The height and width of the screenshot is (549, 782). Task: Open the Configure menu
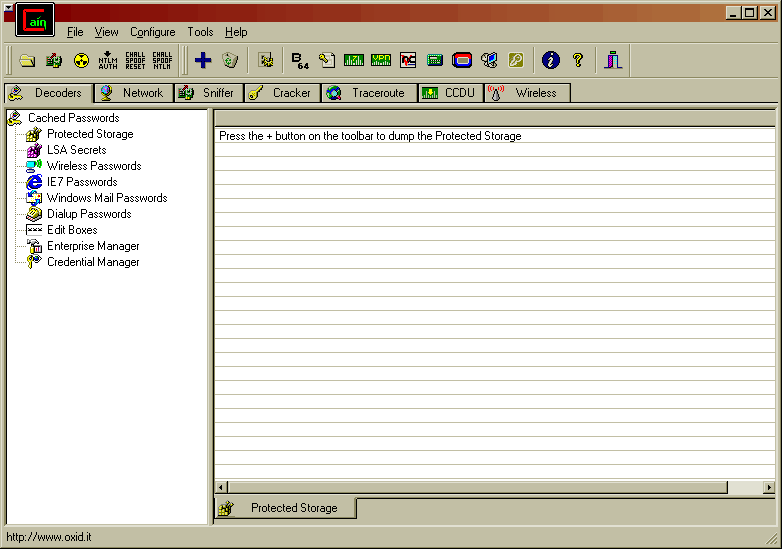point(153,32)
